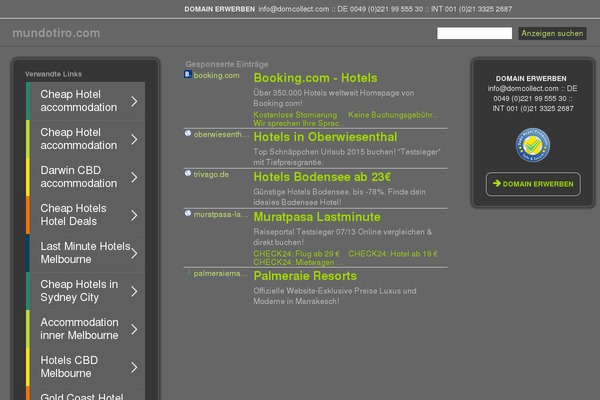Click Keine Buchungsgebühr sitelink

(393, 115)
